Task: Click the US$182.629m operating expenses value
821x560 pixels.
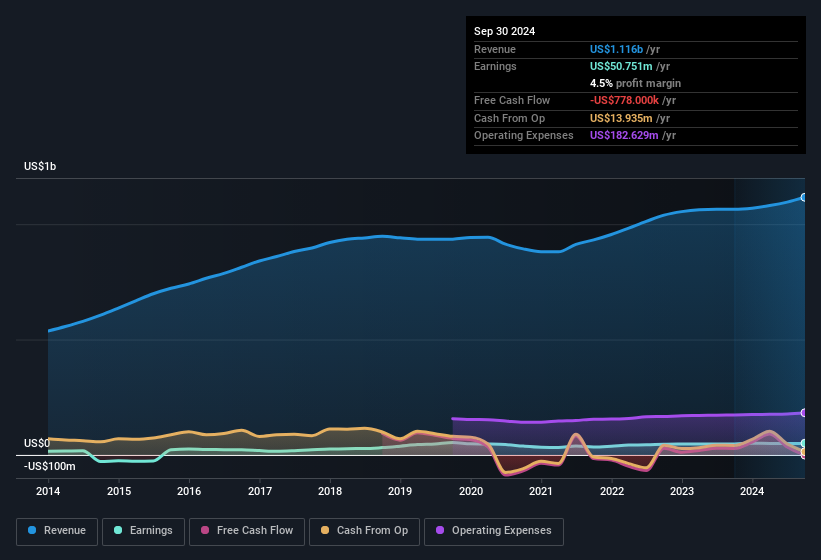Action: point(624,136)
